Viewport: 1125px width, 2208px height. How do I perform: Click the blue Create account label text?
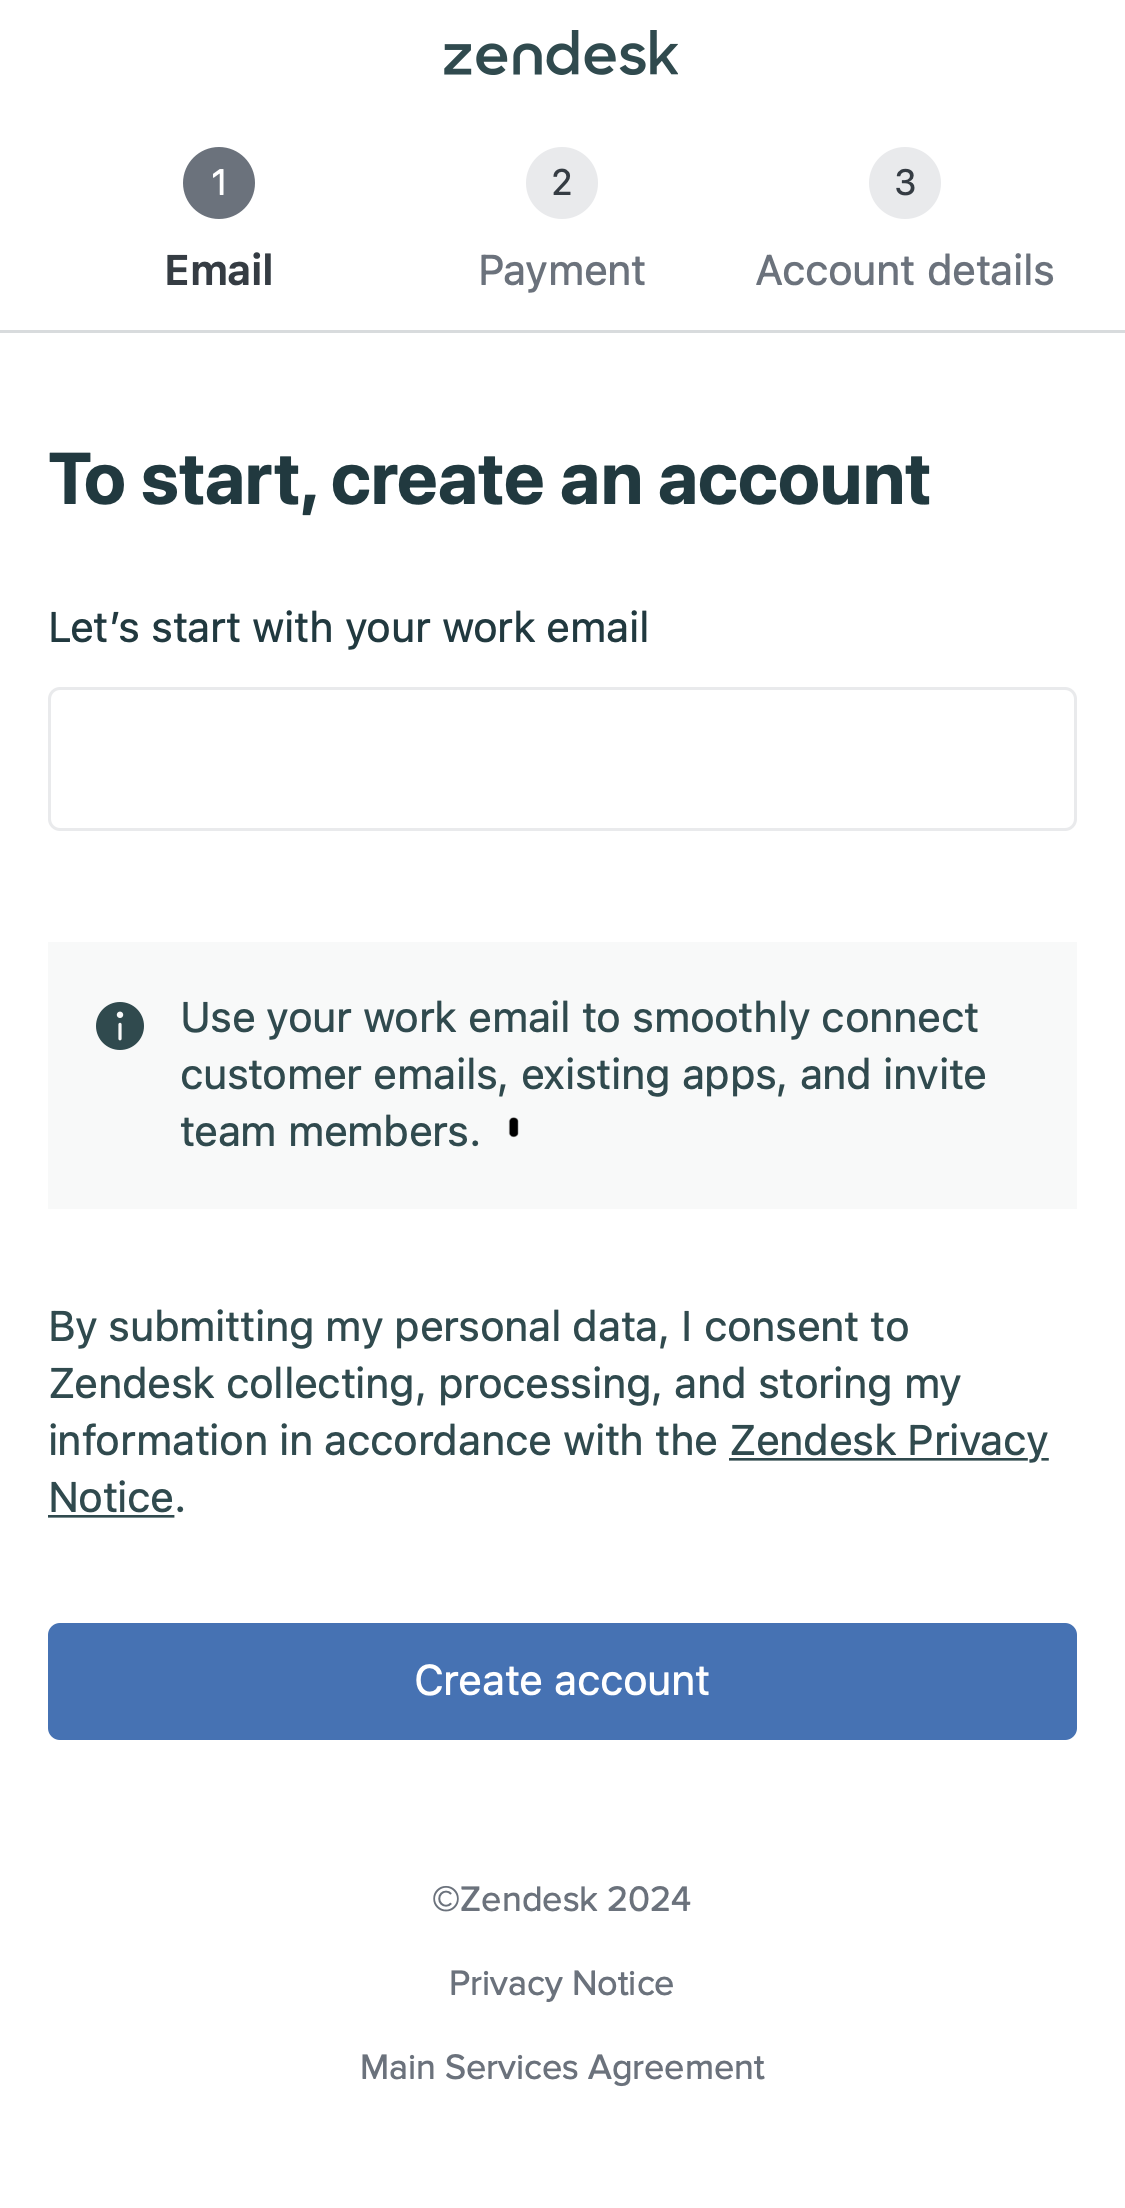click(x=562, y=1680)
